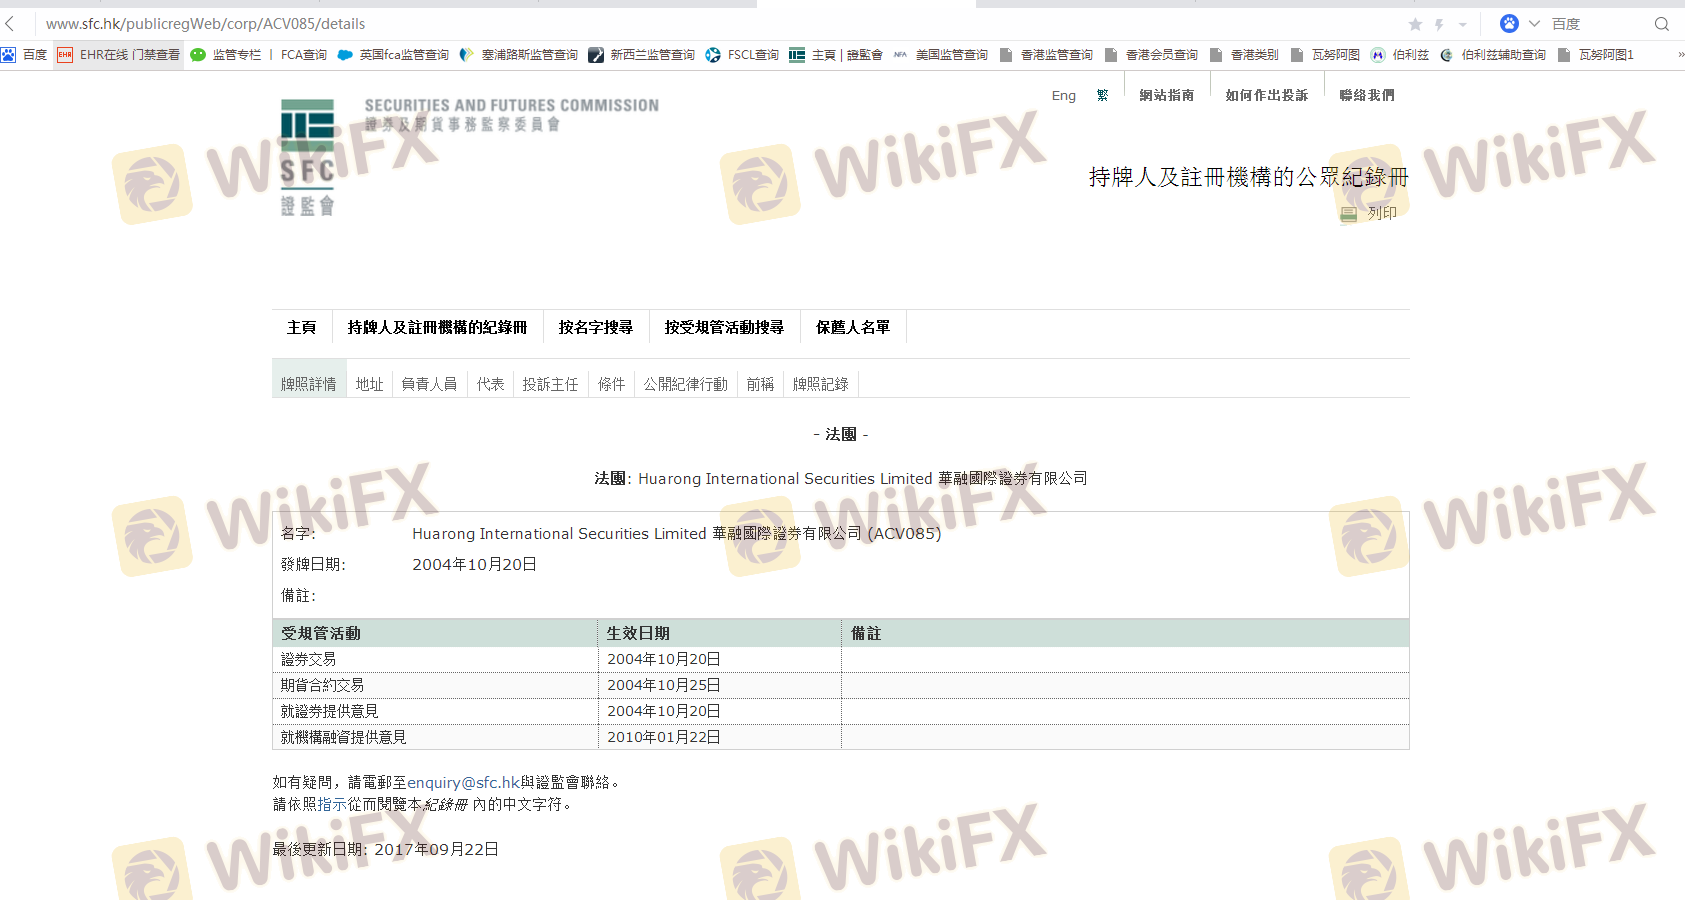Click the 列印 print link
This screenshot has width=1685, height=900.
(1382, 213)
